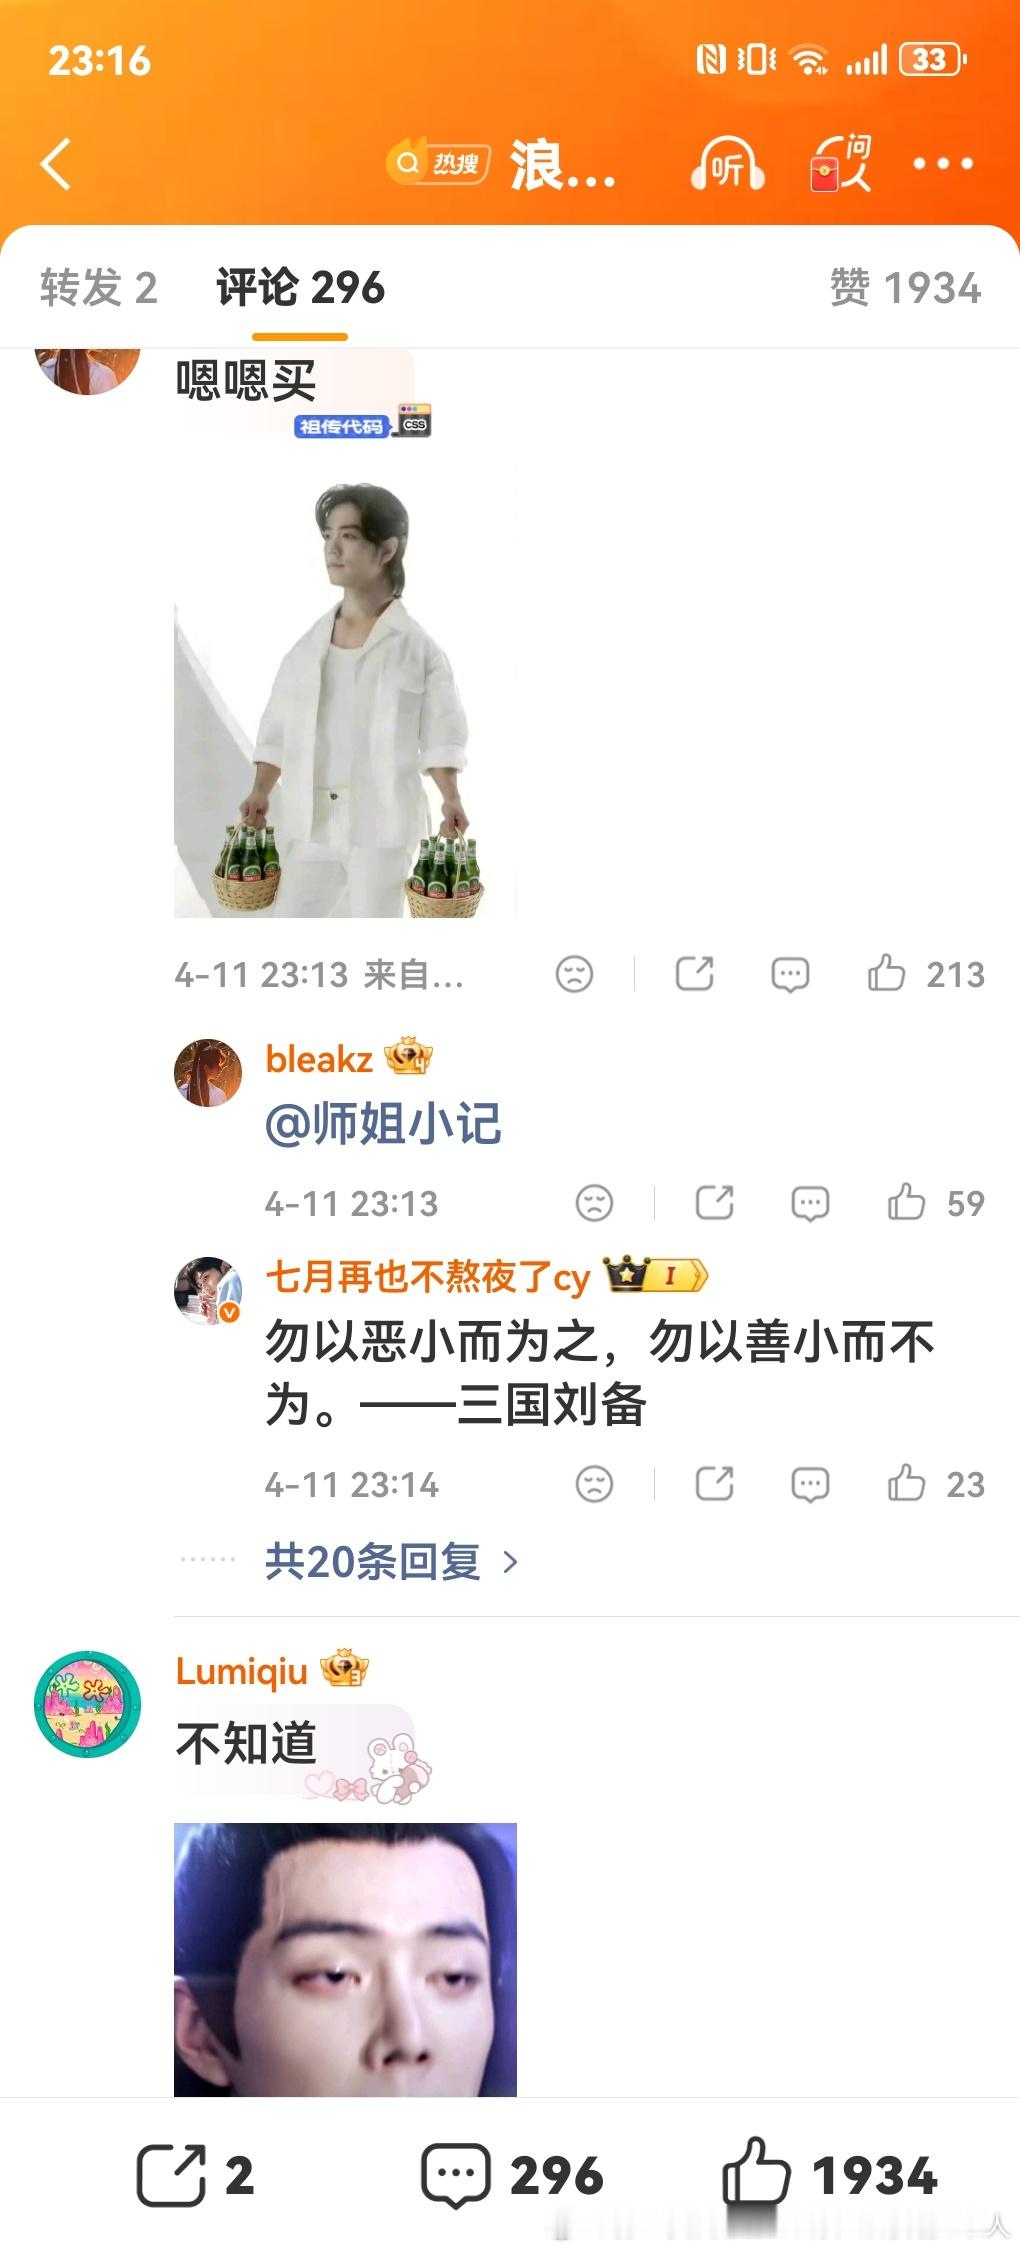Tap the bottom bar repost button 2
This screenshot has width=1020, height=2250.
195,2176
